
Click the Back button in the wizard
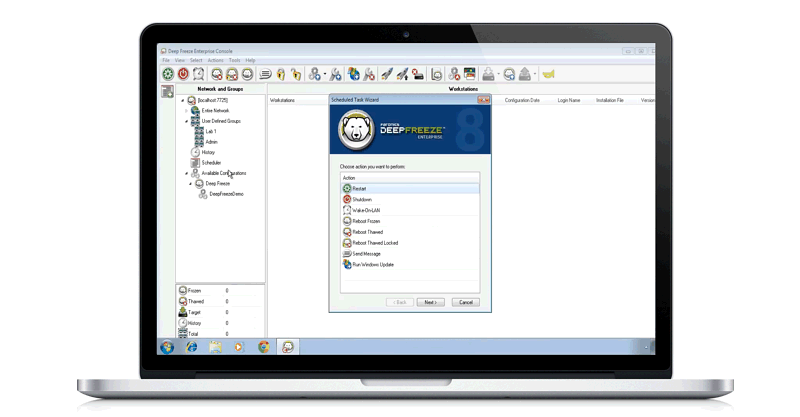(400, 302)
